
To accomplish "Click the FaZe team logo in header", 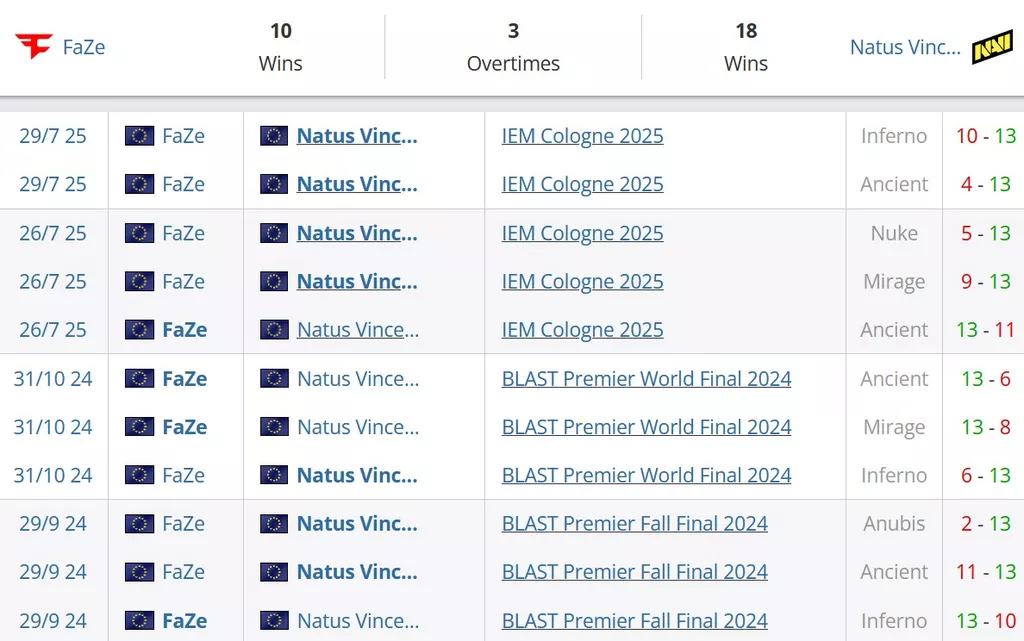I will click(34, 47).
